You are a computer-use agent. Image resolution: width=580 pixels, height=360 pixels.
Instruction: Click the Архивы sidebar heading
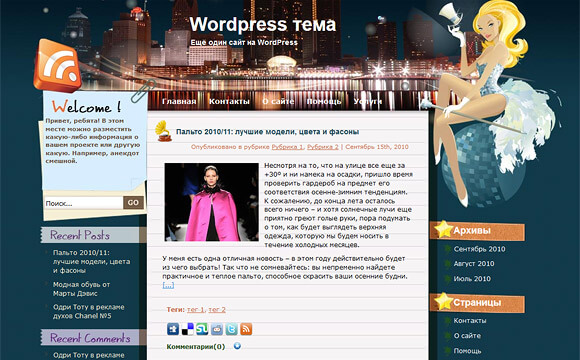click(x=472, y=231)
